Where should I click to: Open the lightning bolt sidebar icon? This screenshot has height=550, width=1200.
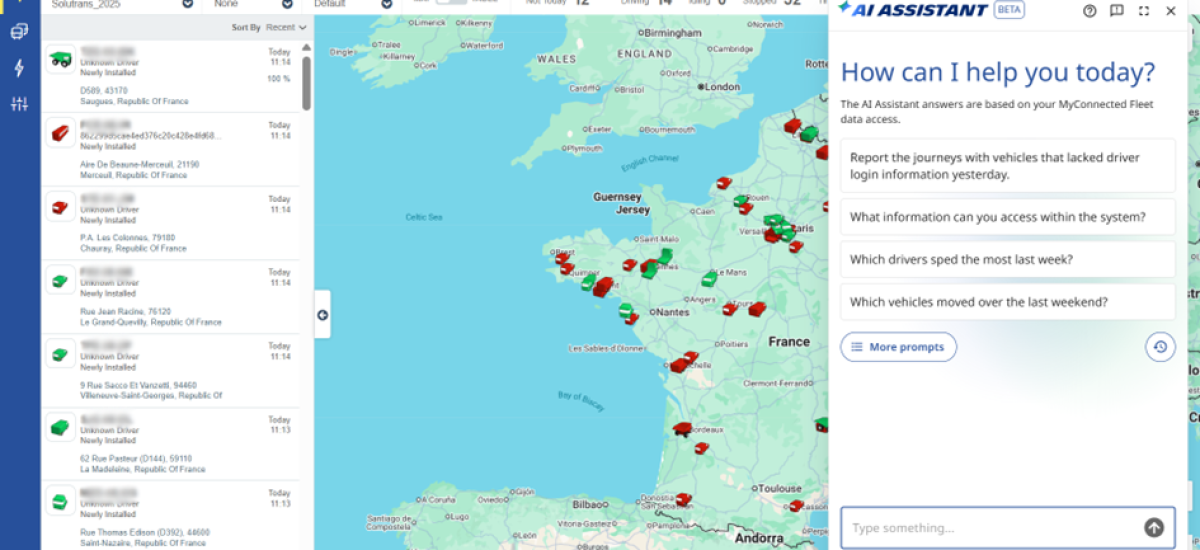(19, 68)
